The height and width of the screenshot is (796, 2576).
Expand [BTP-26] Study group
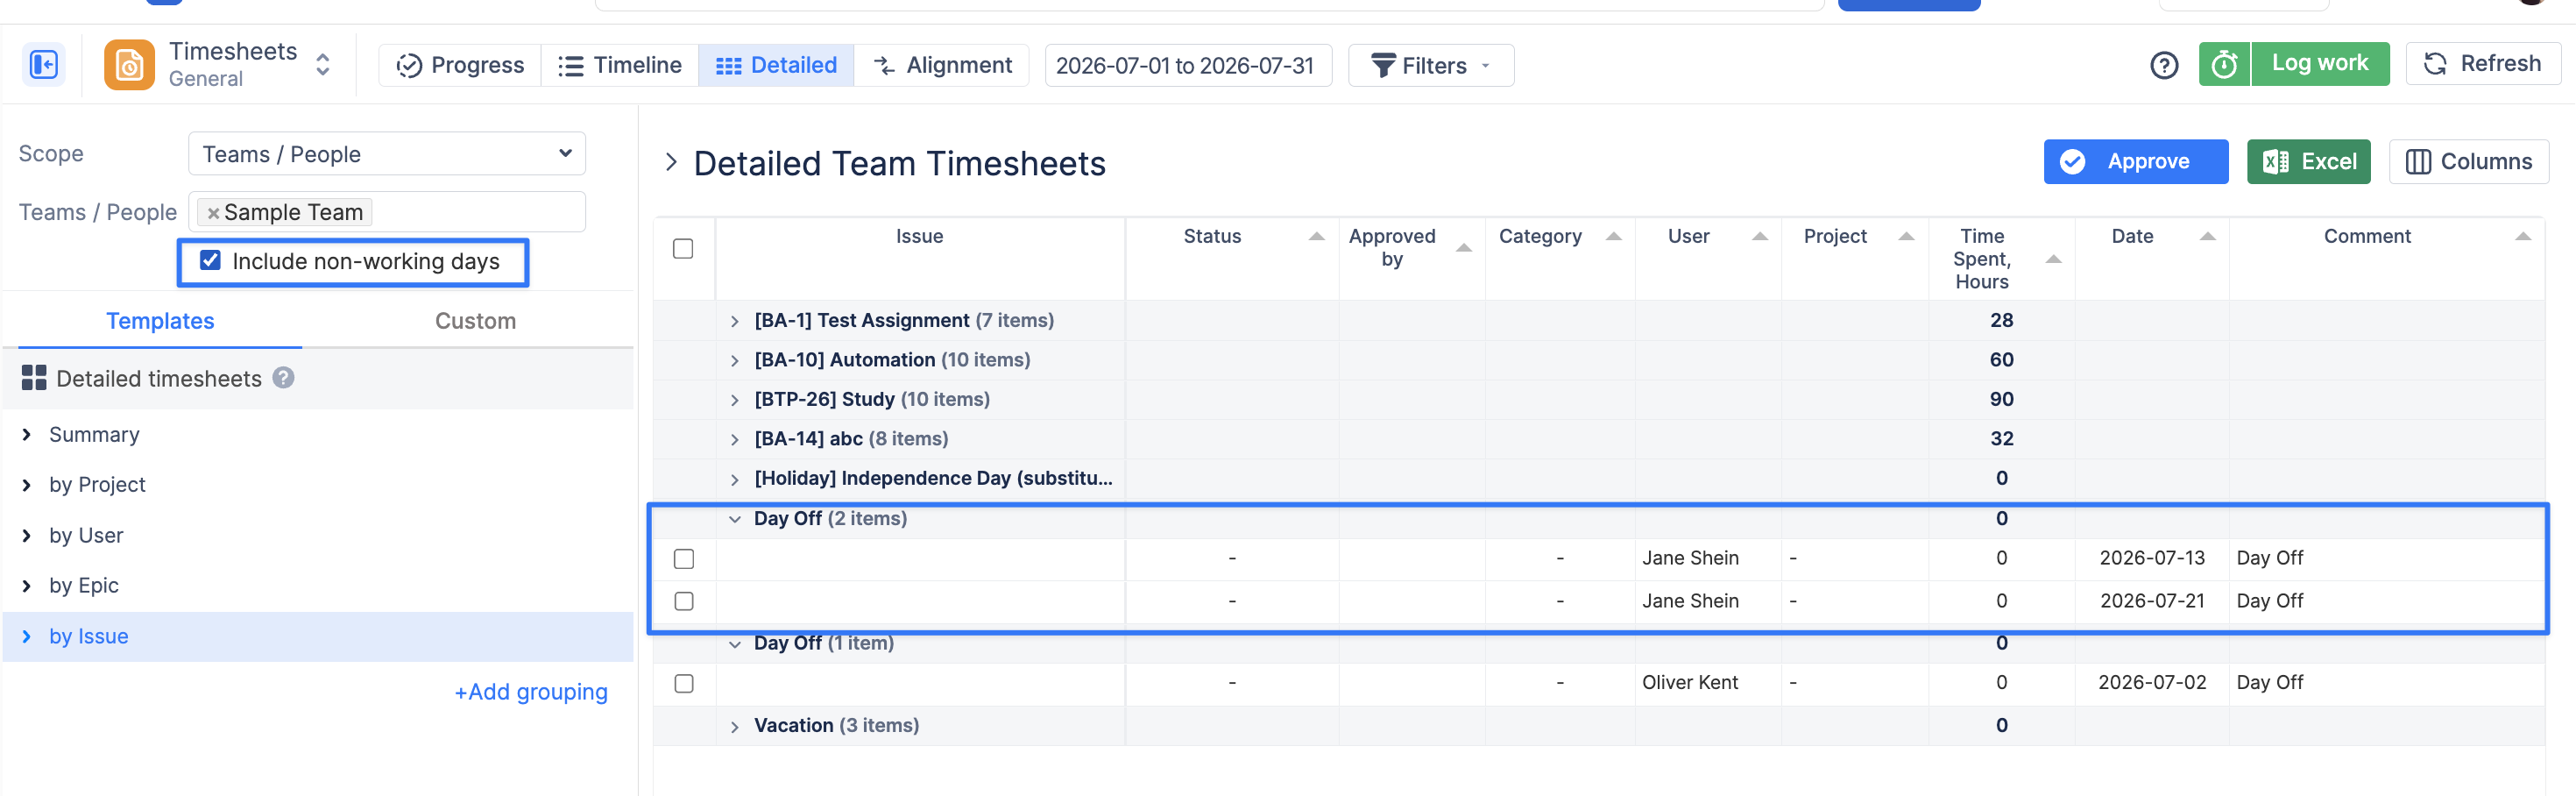[x=735, y=400]
